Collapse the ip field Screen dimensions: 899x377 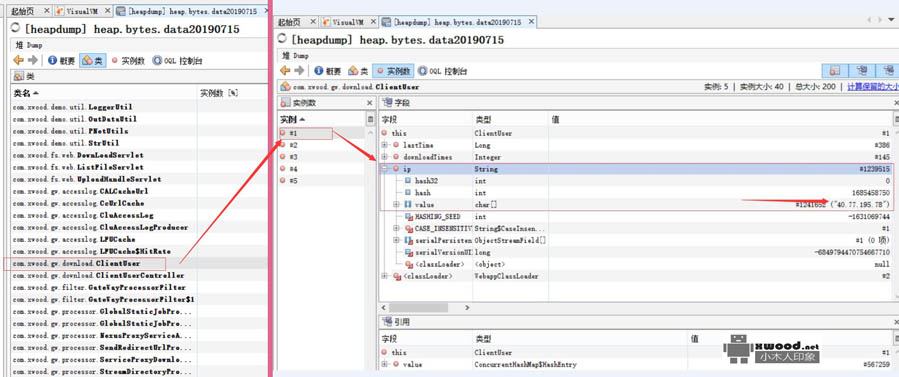pyautogui.click(x=385, y=169)
